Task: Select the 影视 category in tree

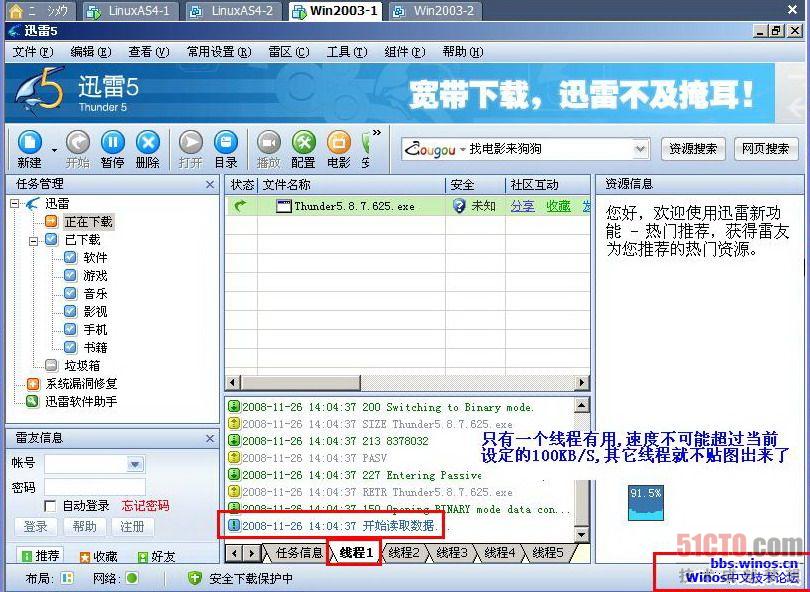Action: pyautogui.click(x=95, y=311)
